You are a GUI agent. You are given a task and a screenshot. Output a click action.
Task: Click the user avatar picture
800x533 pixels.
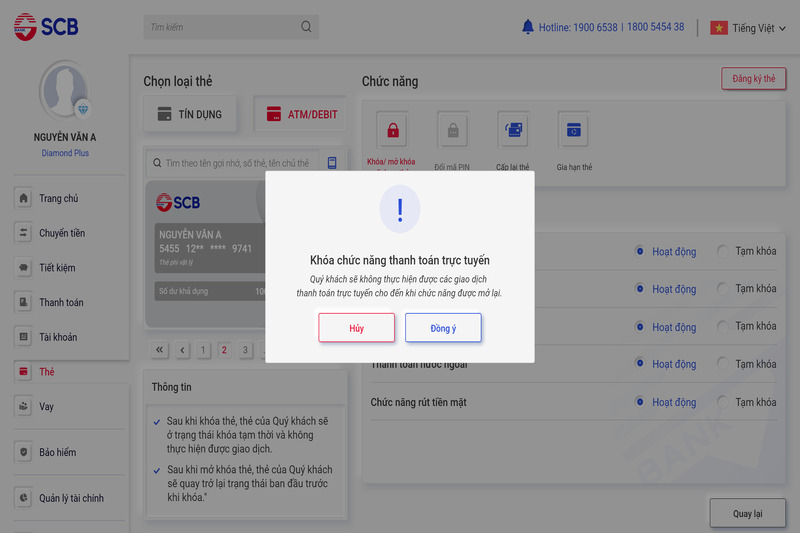pos(64,90)
